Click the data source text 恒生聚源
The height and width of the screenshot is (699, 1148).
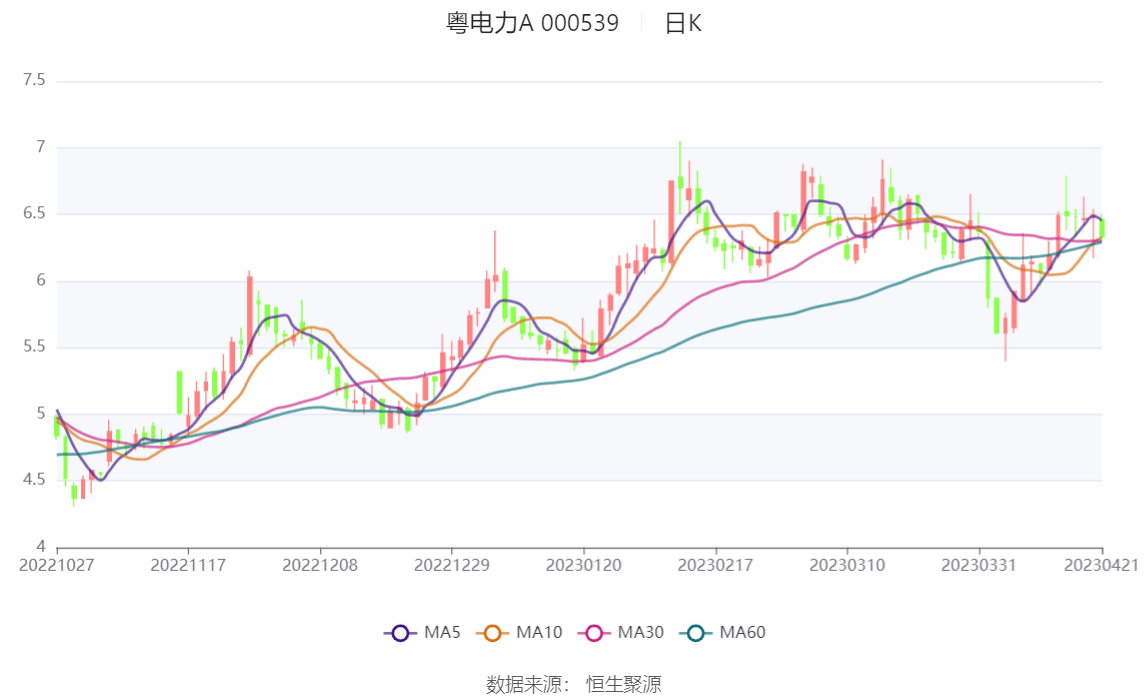[x=624, y=684]
